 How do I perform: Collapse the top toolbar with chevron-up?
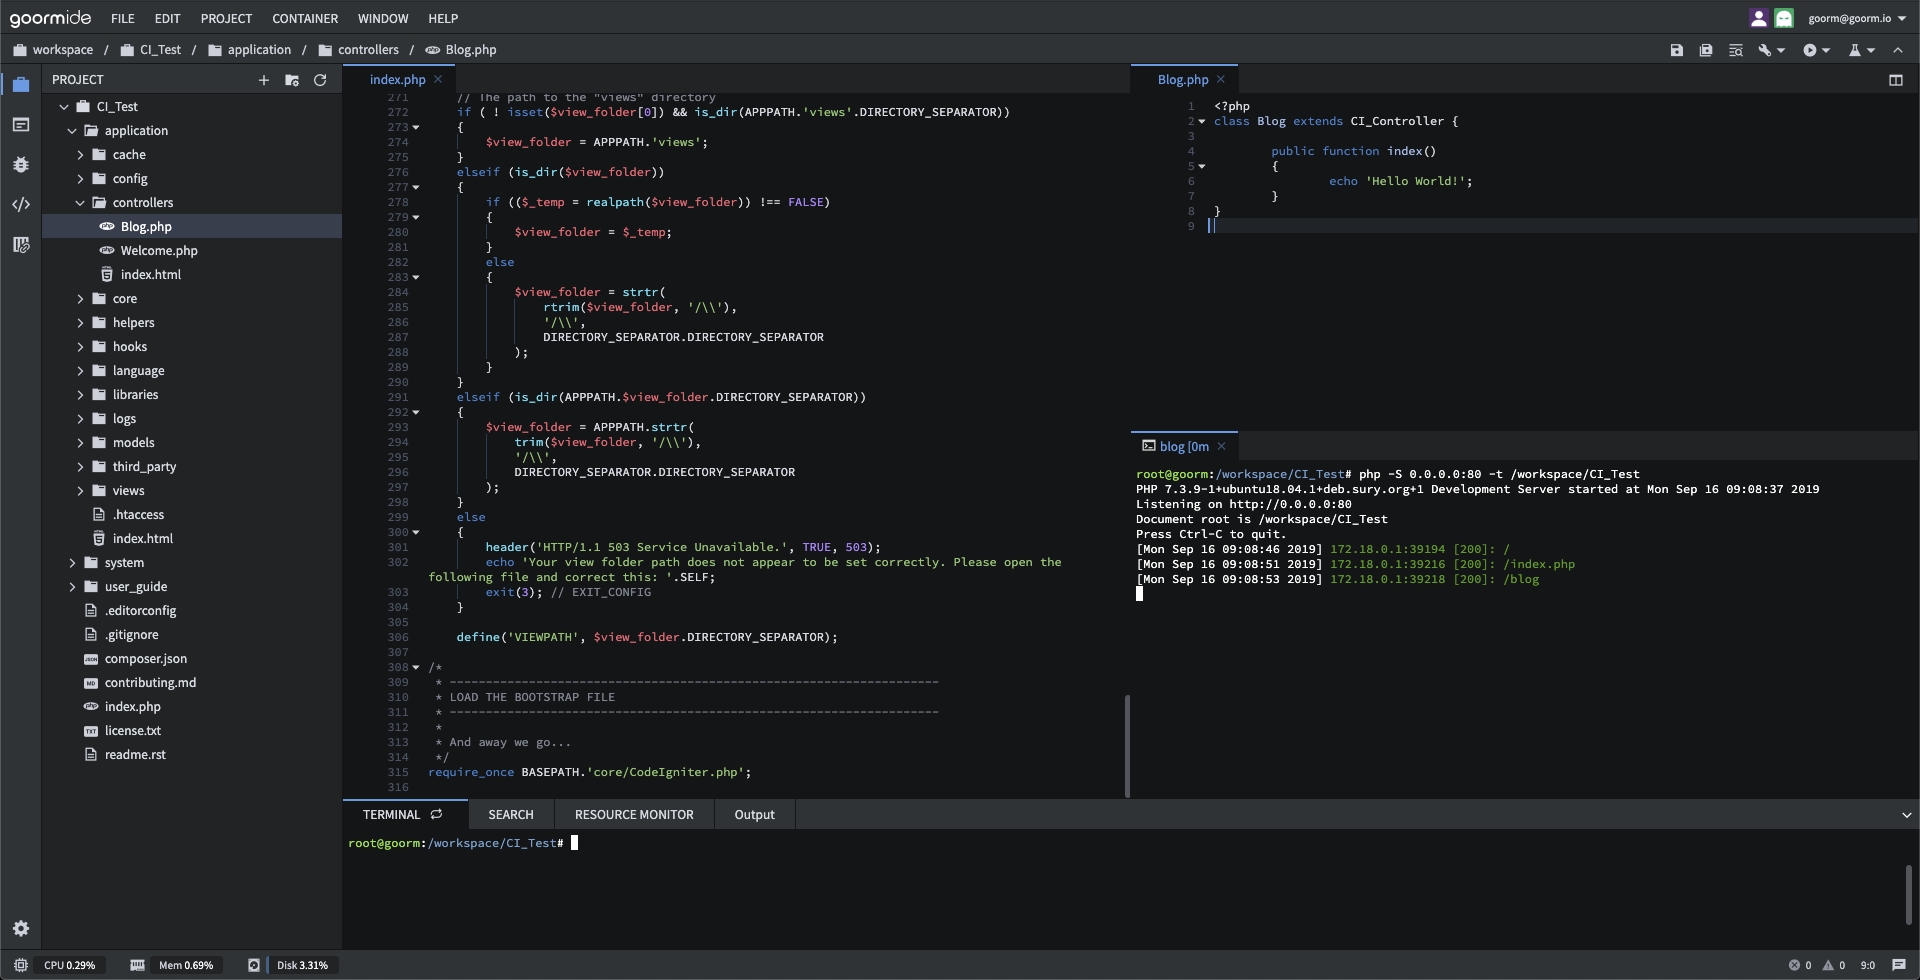click(x=1898, y=50)
